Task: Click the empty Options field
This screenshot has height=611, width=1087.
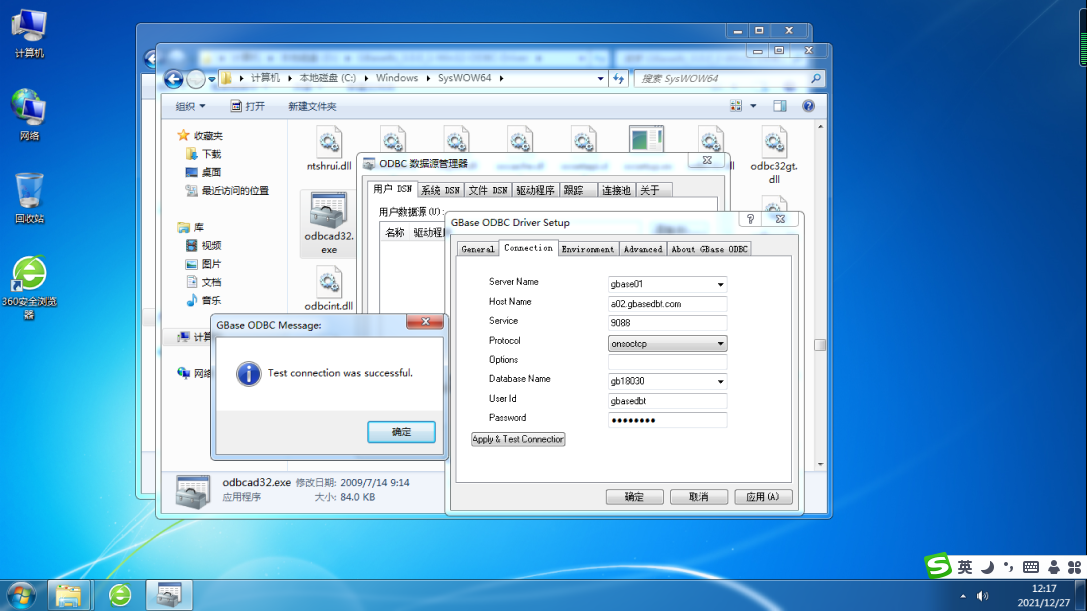Action: pos(667,361)
